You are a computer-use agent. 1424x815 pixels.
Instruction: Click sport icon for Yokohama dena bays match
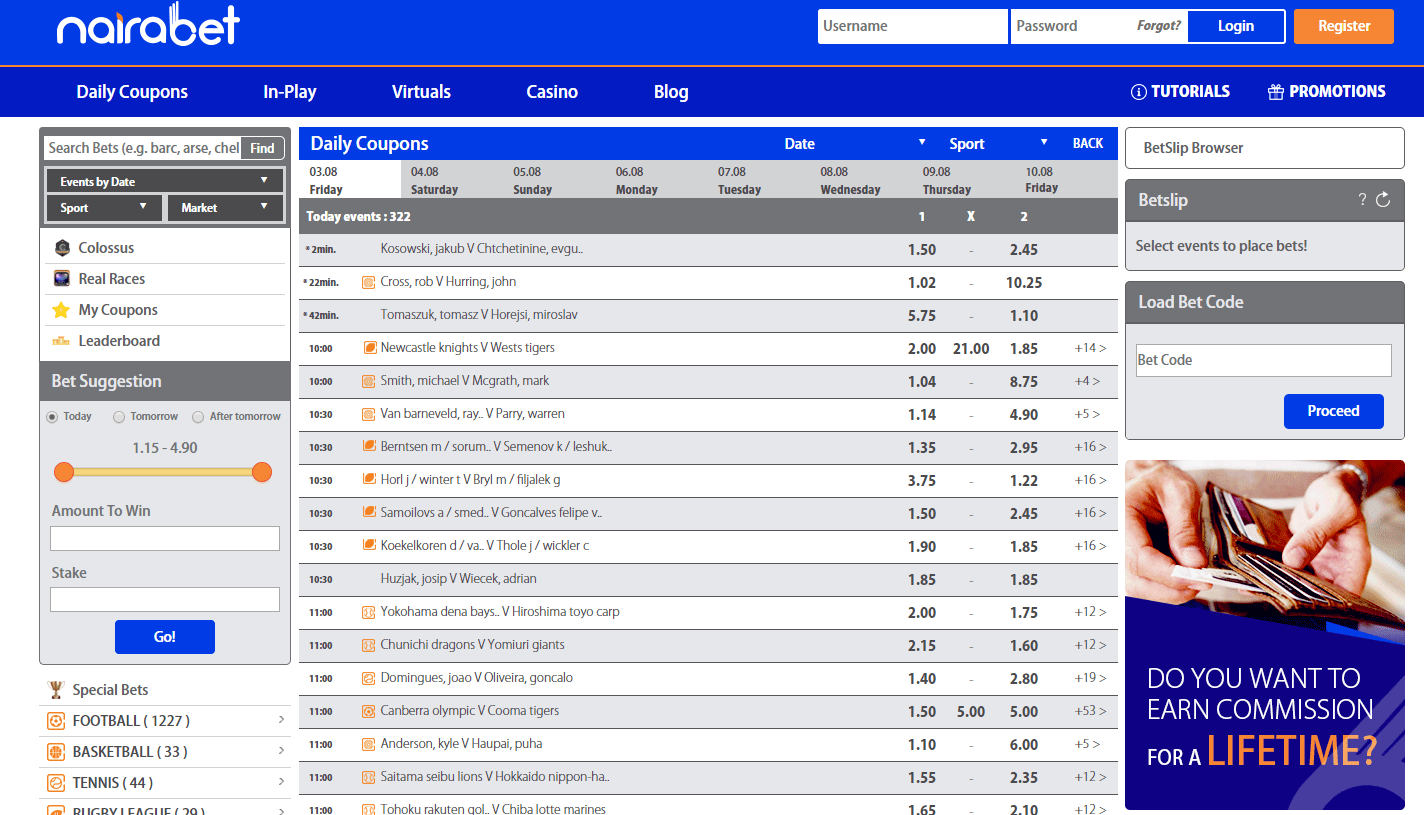point(368,612)
